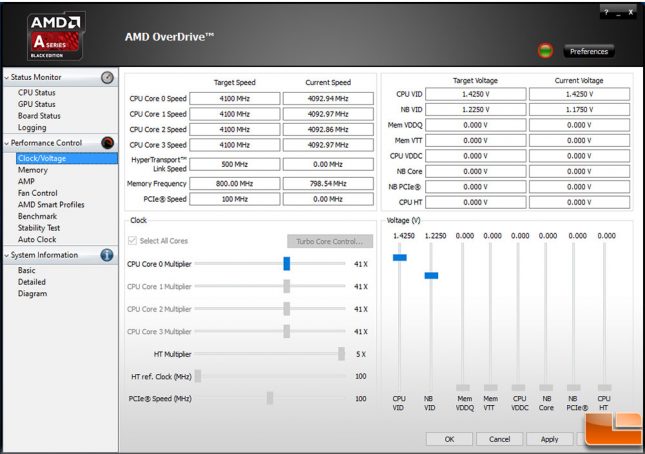The width and height of the screenshot is (645, 454).
Task: Click the Performance Control speedometer icon
Action: (x=107, y=143)
